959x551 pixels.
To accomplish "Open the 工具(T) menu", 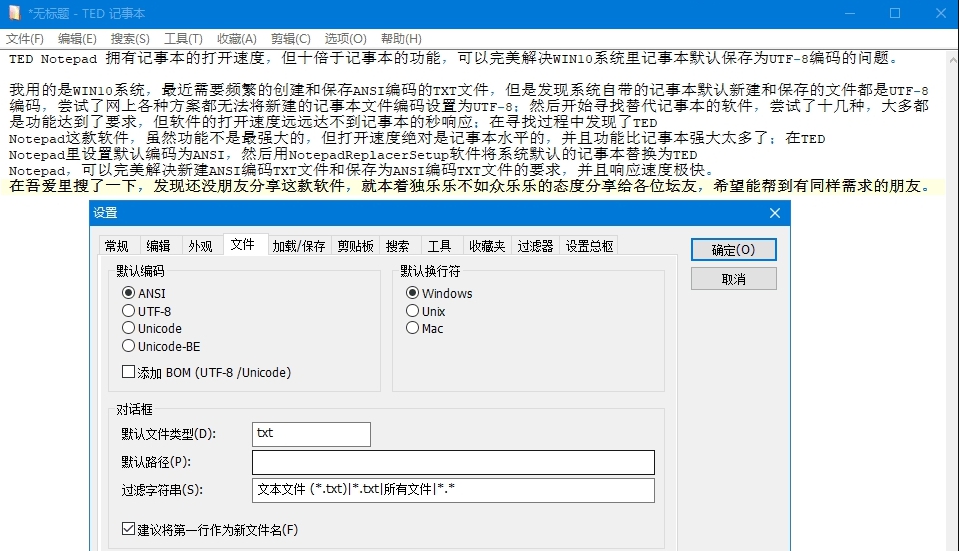I will coord(183,39).
